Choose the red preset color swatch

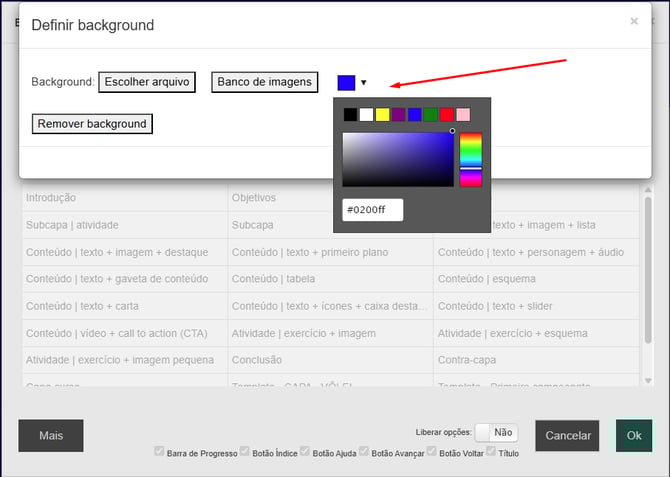[446, 115]
